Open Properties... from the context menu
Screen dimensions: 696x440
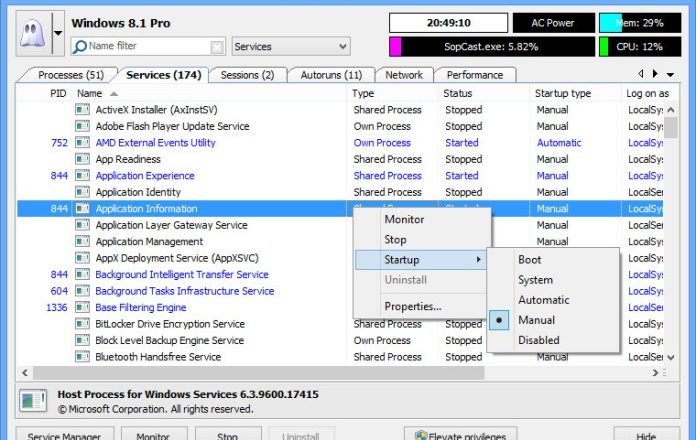point(421,306)
